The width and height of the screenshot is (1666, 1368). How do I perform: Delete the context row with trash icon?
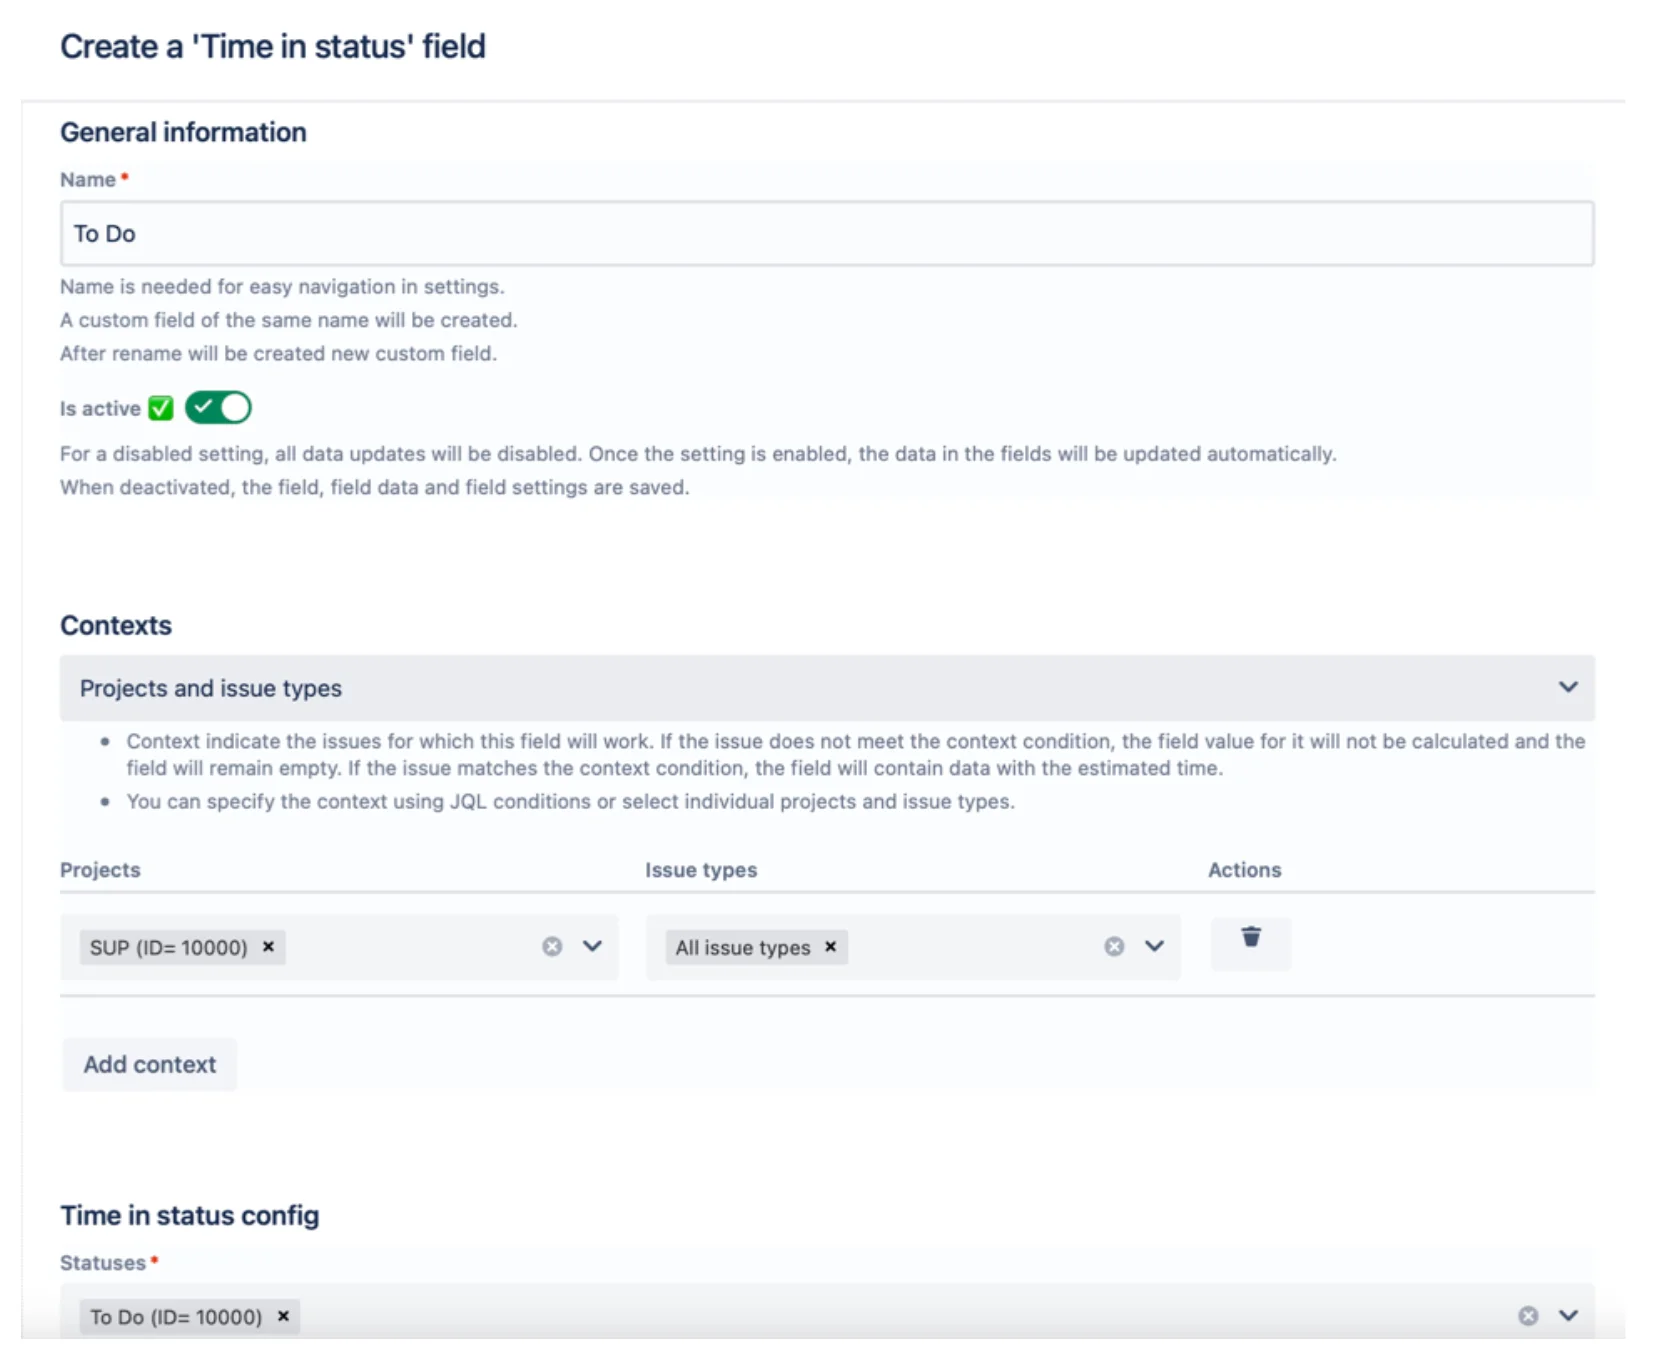click(x=1250, y=944)
